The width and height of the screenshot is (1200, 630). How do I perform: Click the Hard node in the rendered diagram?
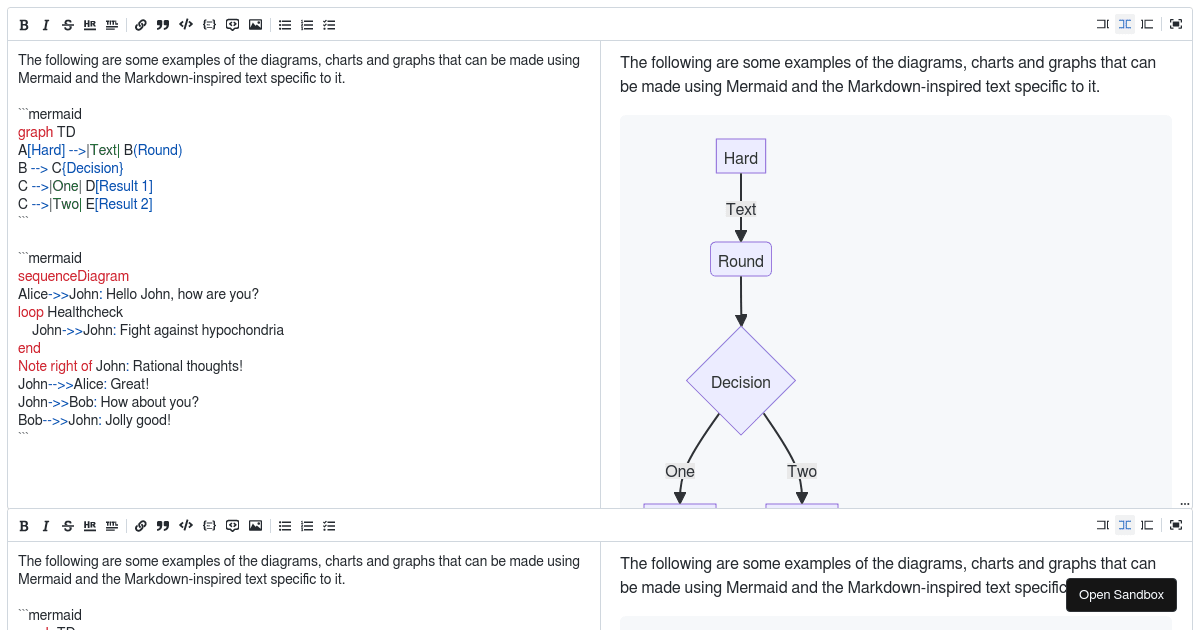tap(740, 156)
